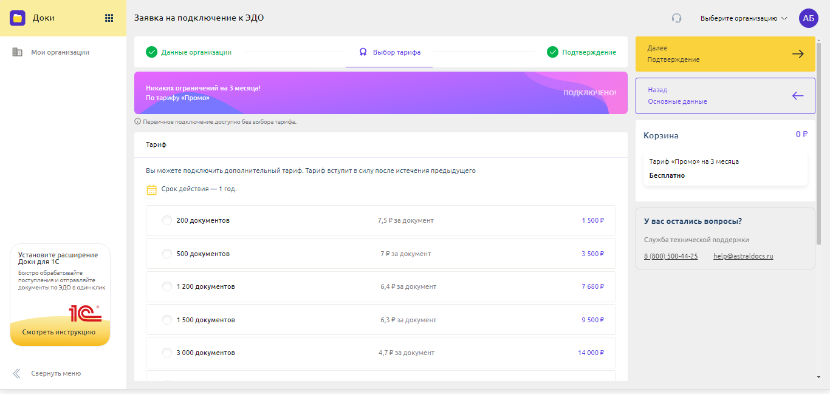Click the Бесплатно label in cart
830x394 pixels.
[667, 175]
